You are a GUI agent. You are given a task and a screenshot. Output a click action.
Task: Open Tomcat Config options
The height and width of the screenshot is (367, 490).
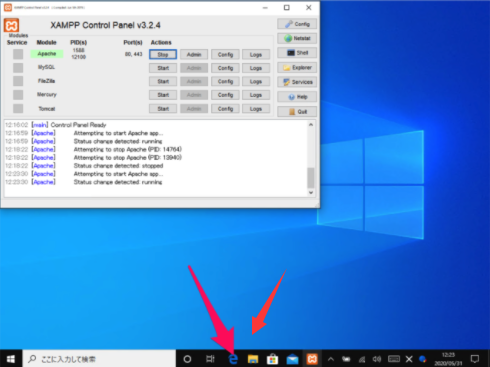click(225, 109)
